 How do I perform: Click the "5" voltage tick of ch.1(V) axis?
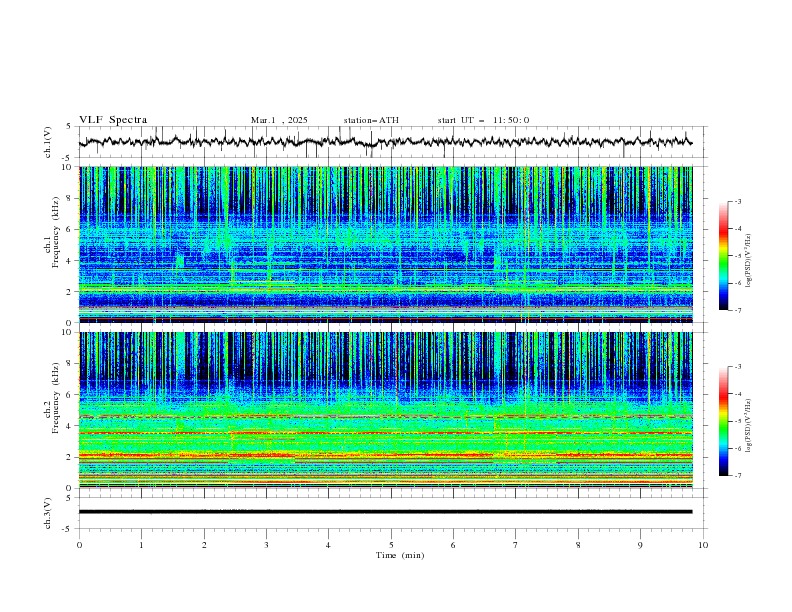[70, 127]
